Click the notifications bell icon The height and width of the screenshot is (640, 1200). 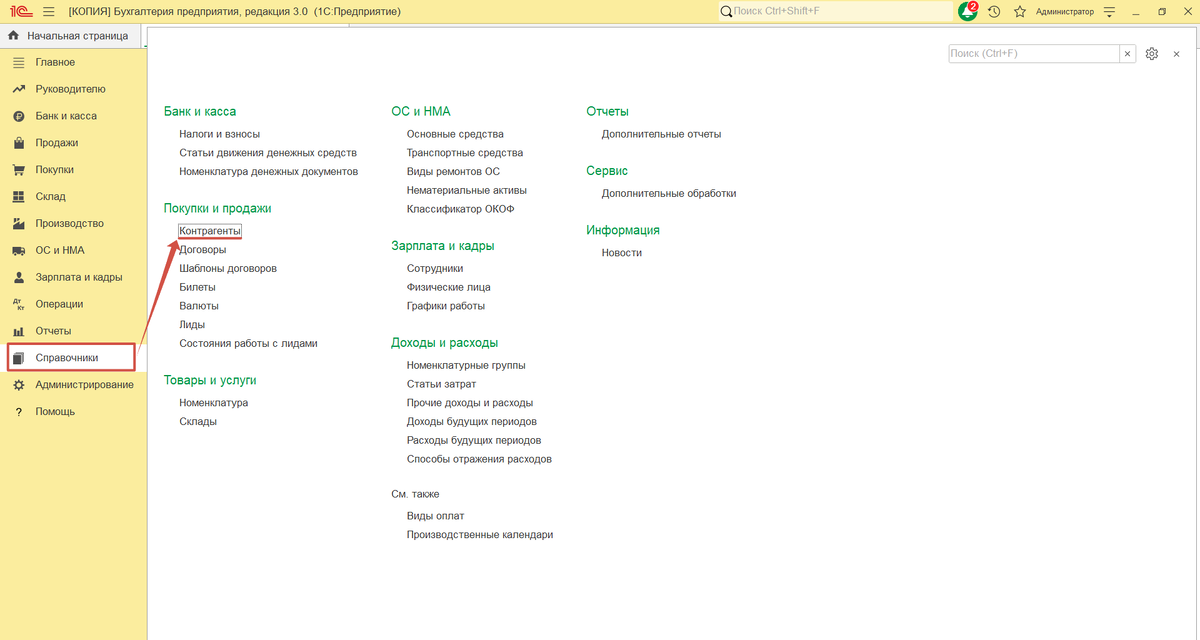point(967,11)
